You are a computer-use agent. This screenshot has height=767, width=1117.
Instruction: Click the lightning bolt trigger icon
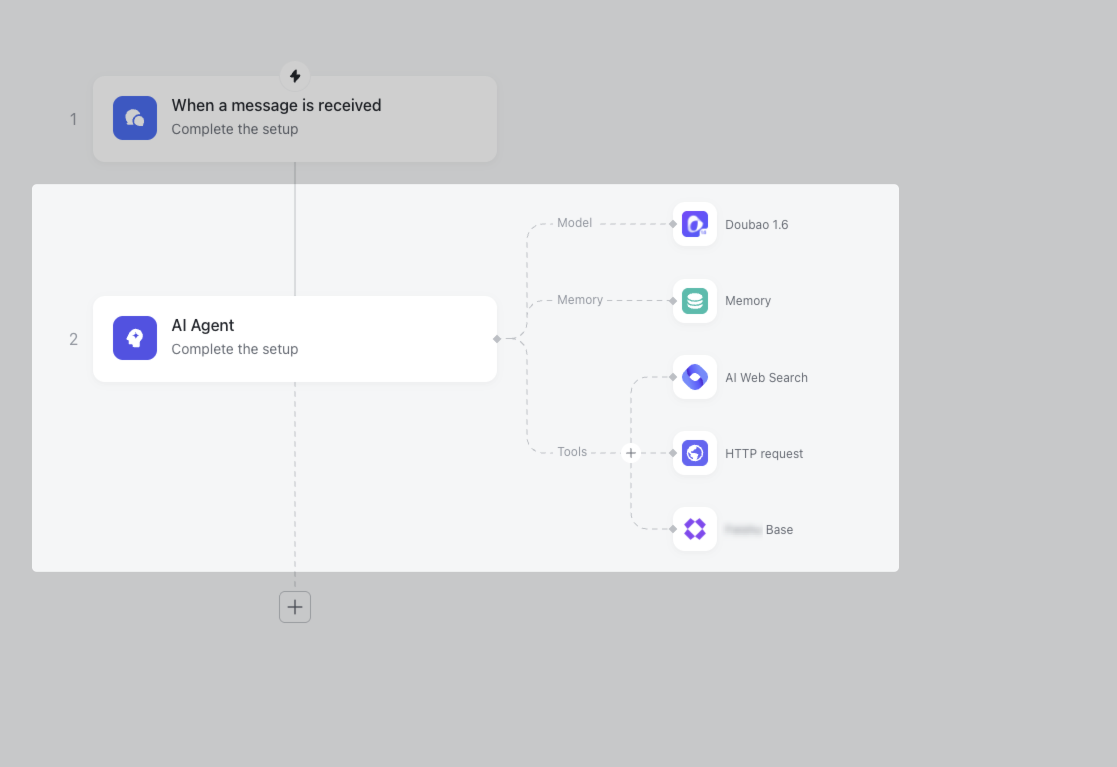(295, 76)
